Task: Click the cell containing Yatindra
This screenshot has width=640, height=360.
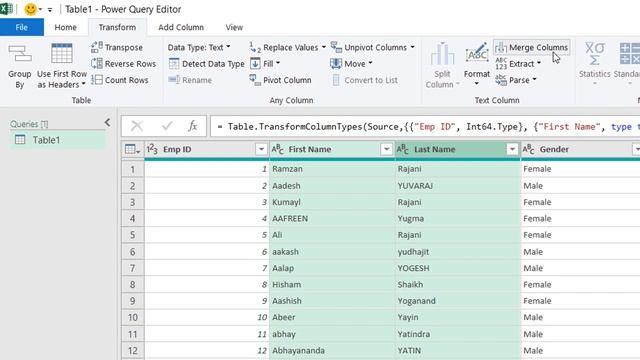Action: (458, 334)
